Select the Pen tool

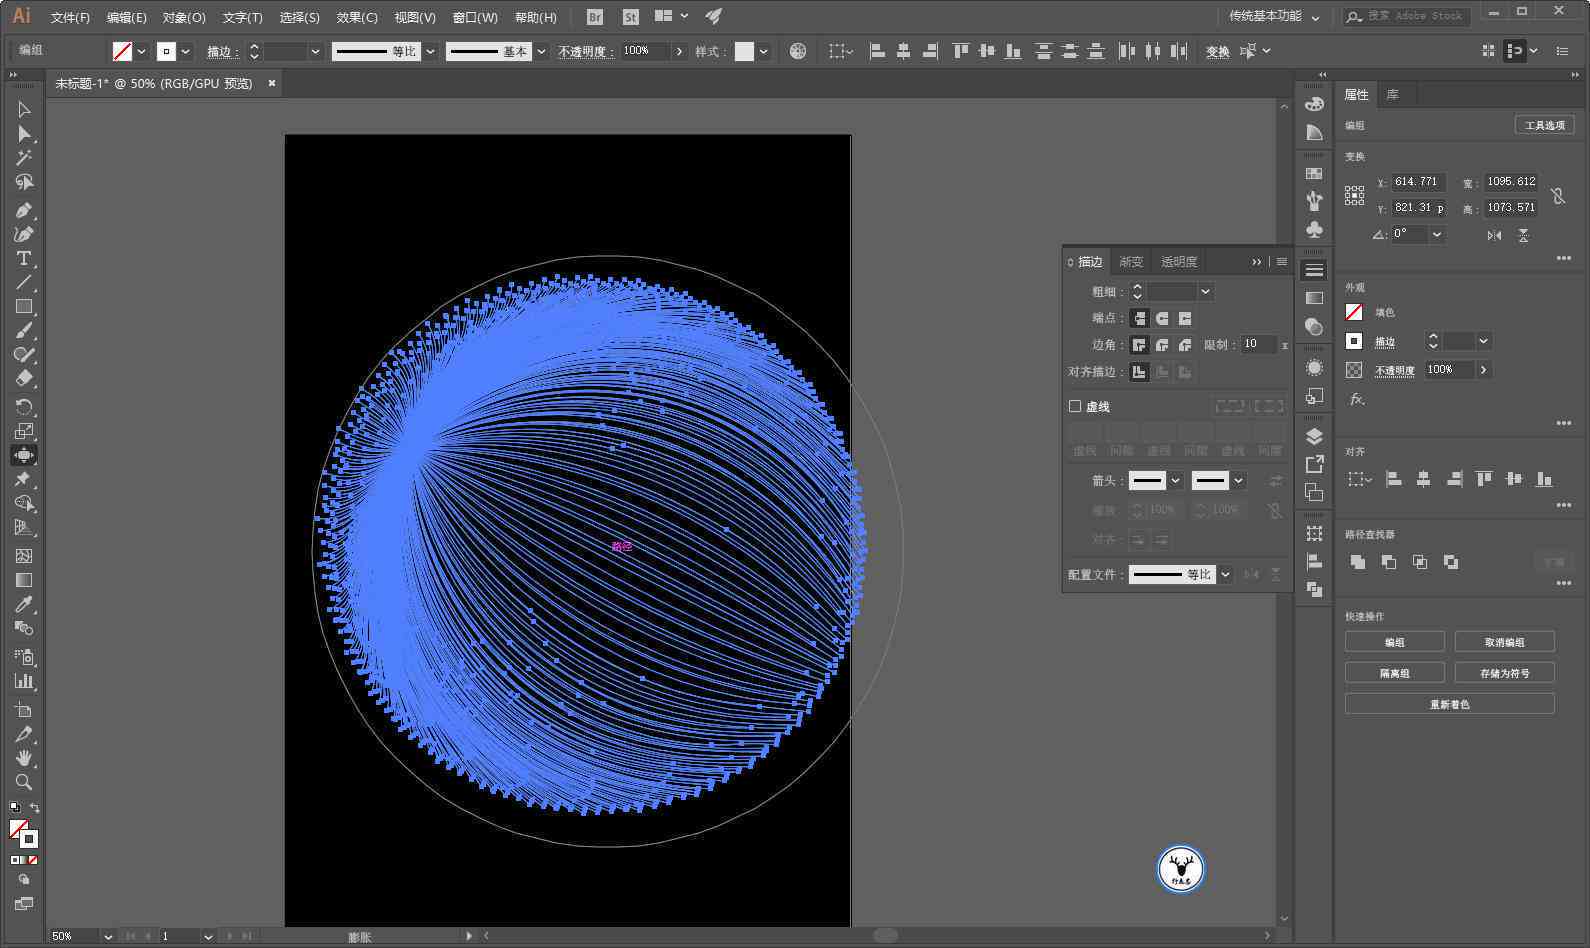pos(24,210)
